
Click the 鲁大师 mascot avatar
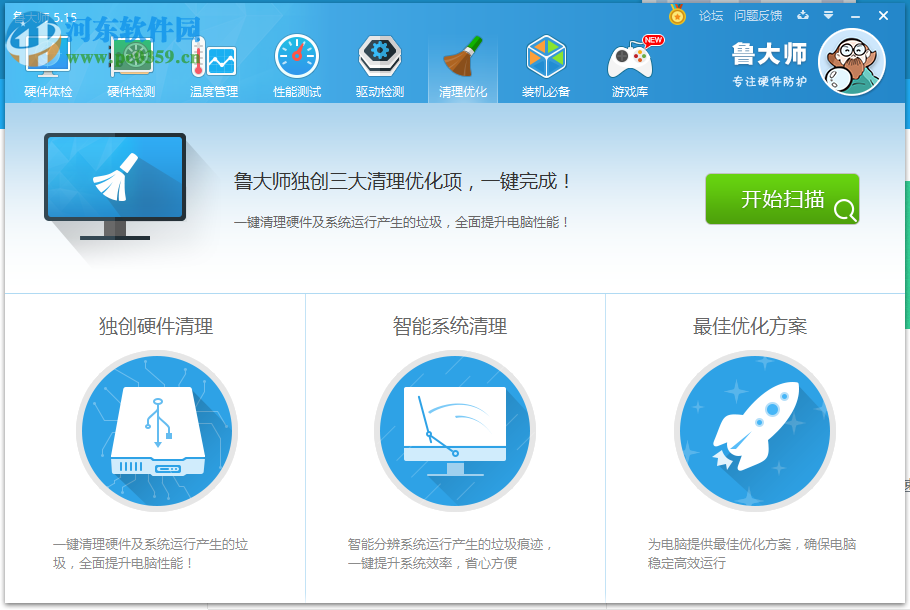pyautogui.click(x=851, y=62)
